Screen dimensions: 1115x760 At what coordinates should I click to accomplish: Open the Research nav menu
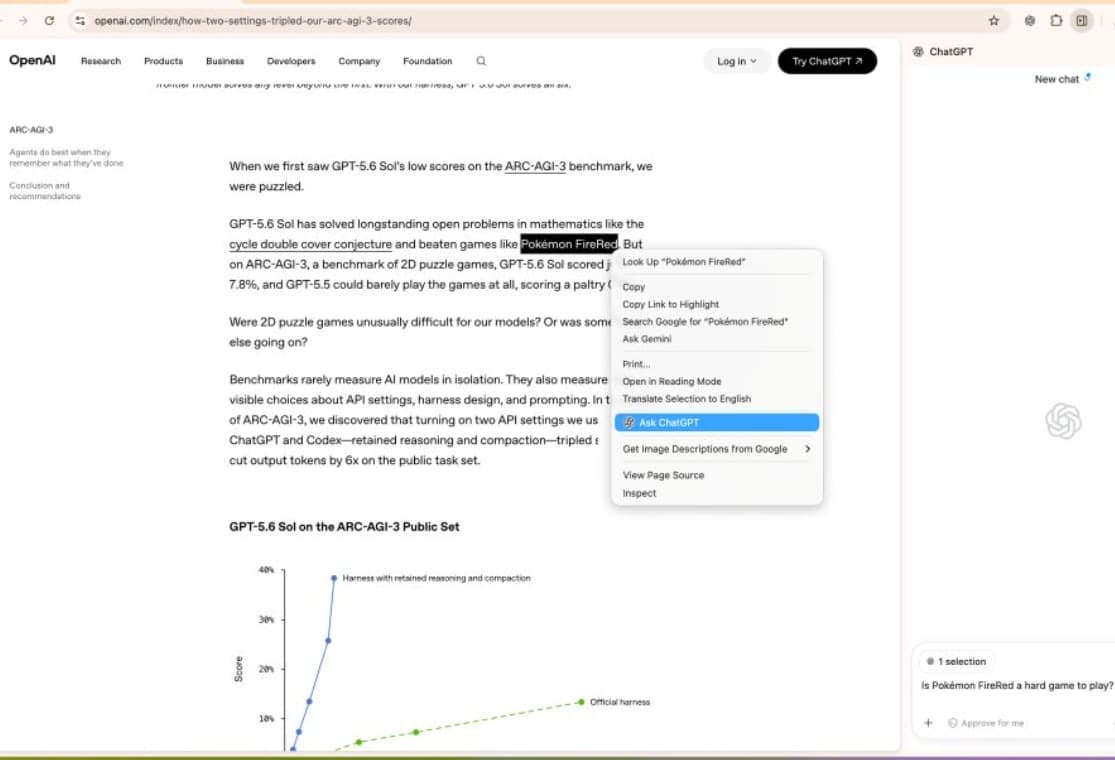(101, 61)
